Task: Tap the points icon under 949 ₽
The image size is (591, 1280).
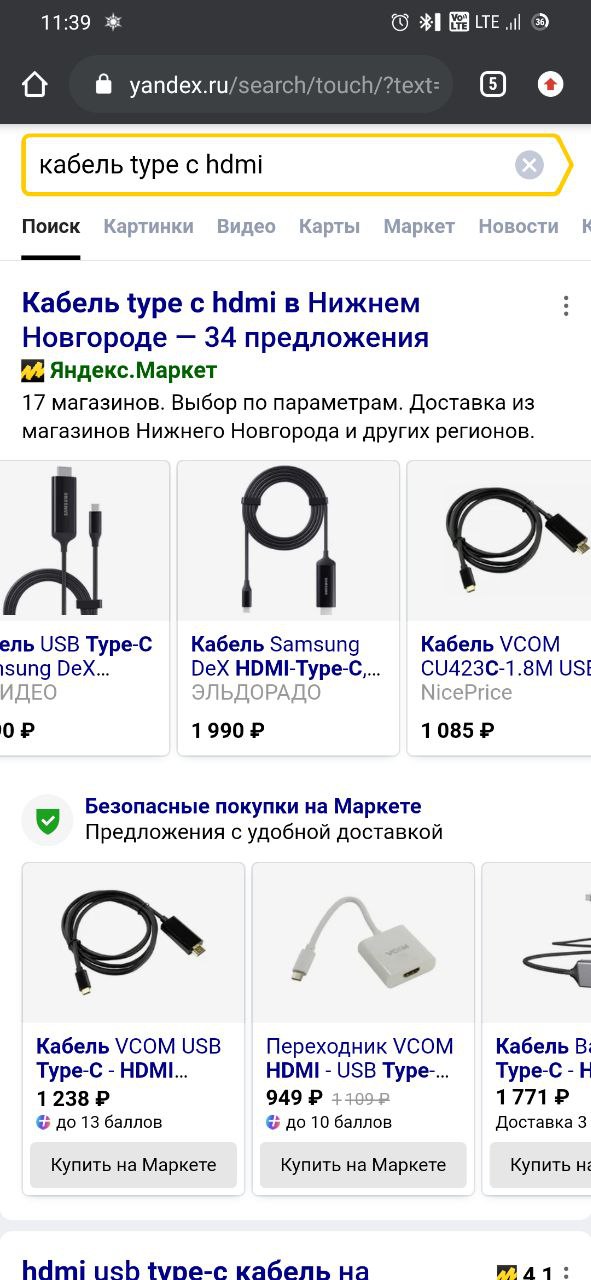Action: point(274,1122)
